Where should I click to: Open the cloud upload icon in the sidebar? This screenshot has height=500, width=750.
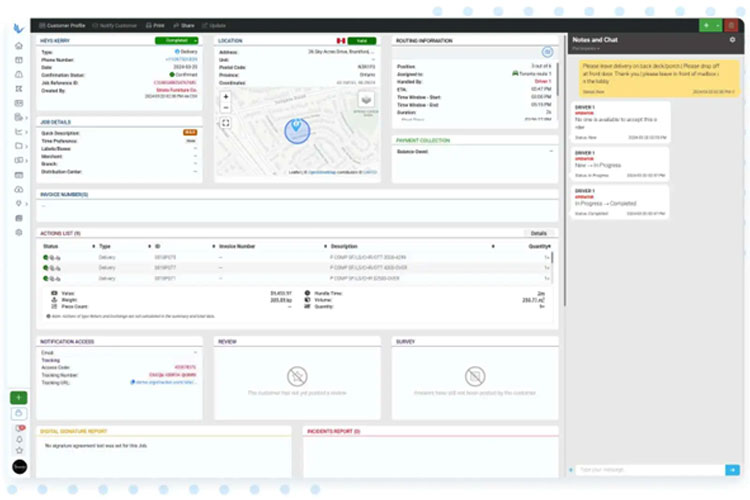pos(19,189)
